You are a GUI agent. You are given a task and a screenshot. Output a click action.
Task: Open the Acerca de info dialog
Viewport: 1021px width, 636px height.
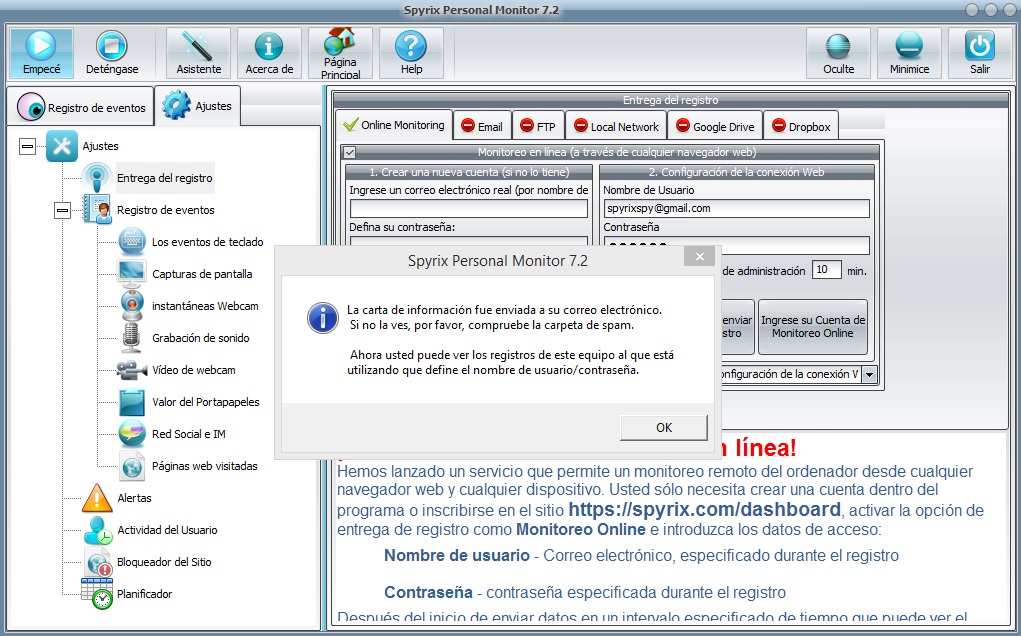pyautogui.click(x=269, y=53)
